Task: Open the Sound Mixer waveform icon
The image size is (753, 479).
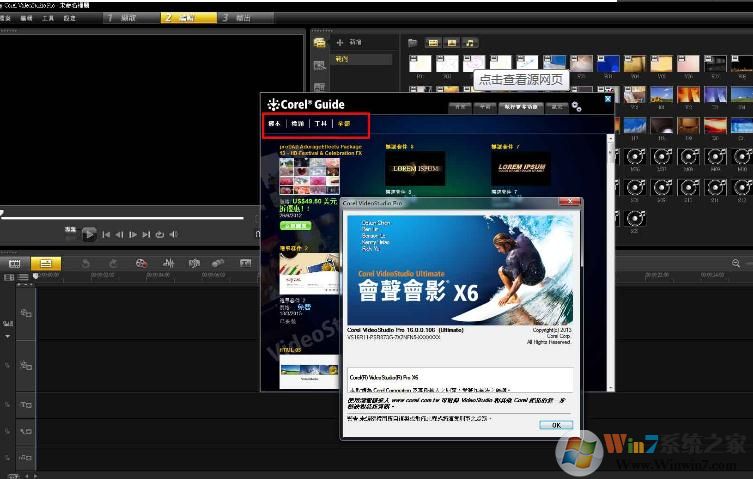Action: [168, 263]
